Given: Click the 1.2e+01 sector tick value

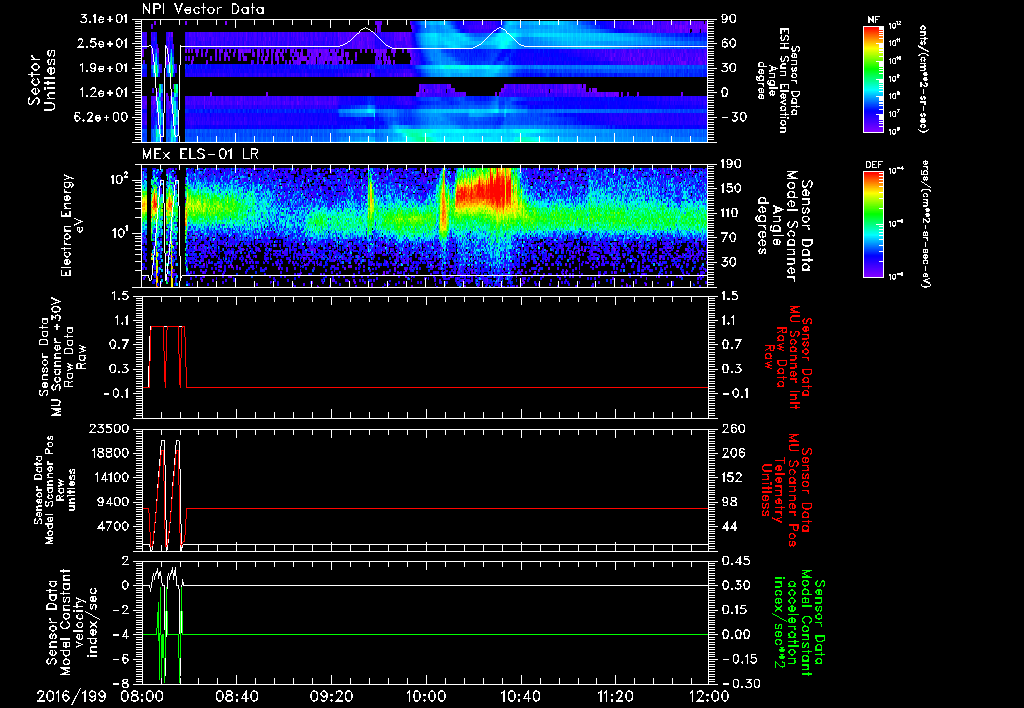Looking at the screenshot, I should point(104,93).
